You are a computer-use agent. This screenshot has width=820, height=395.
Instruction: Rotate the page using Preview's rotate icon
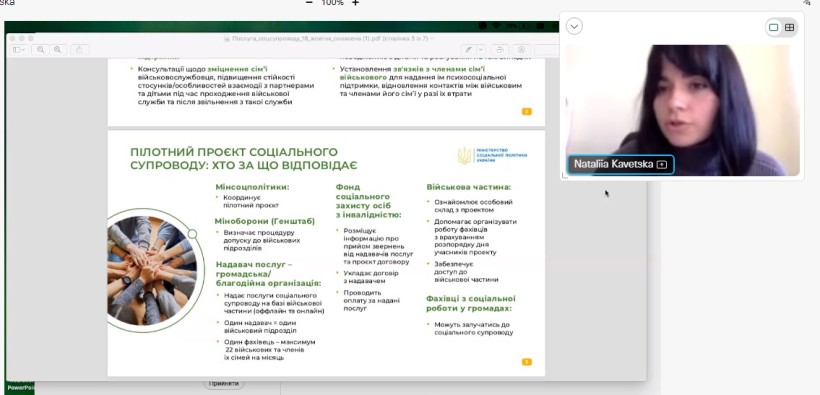pyautogui.click(x=499, y=50)
